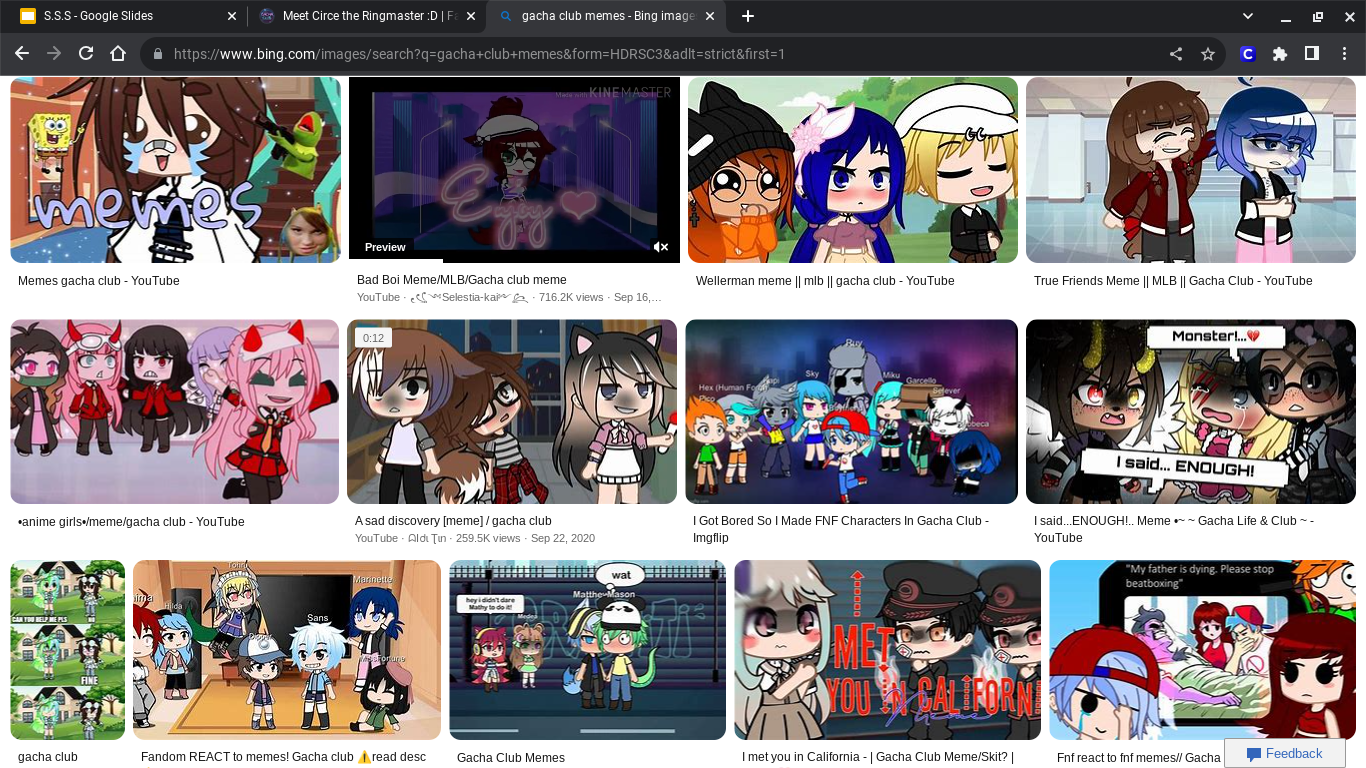This screenshot has width=1366, height=768.
Task: Select the gacha club memes Bing tab
Action: [605, 16]
